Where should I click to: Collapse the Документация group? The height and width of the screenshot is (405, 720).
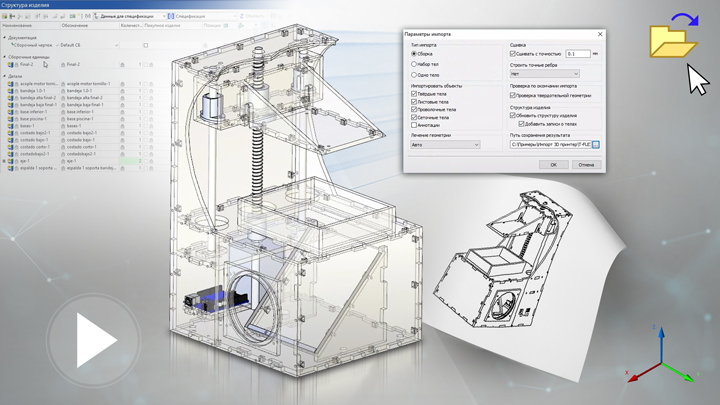coord(5,38)
